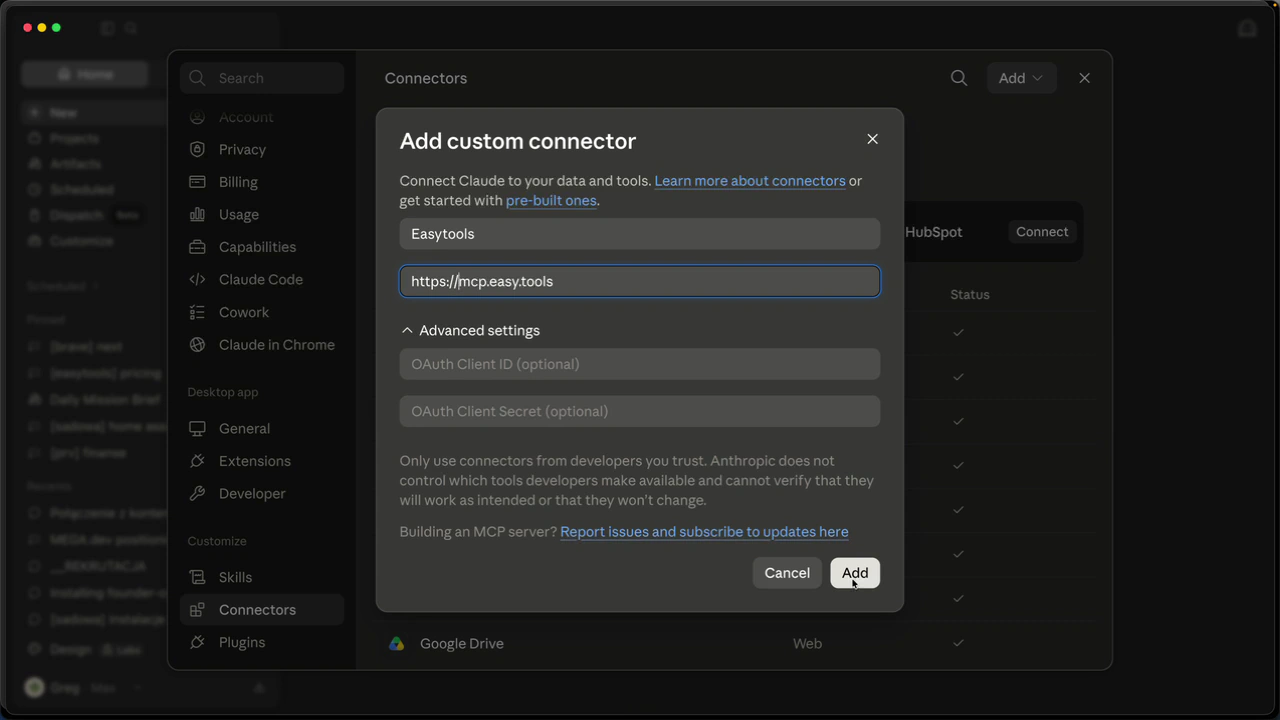Image resolution: width=1280 pixels, height=720 pixels.
Task: Open Dispatch in the main sidebar
Action: [77, 215]
